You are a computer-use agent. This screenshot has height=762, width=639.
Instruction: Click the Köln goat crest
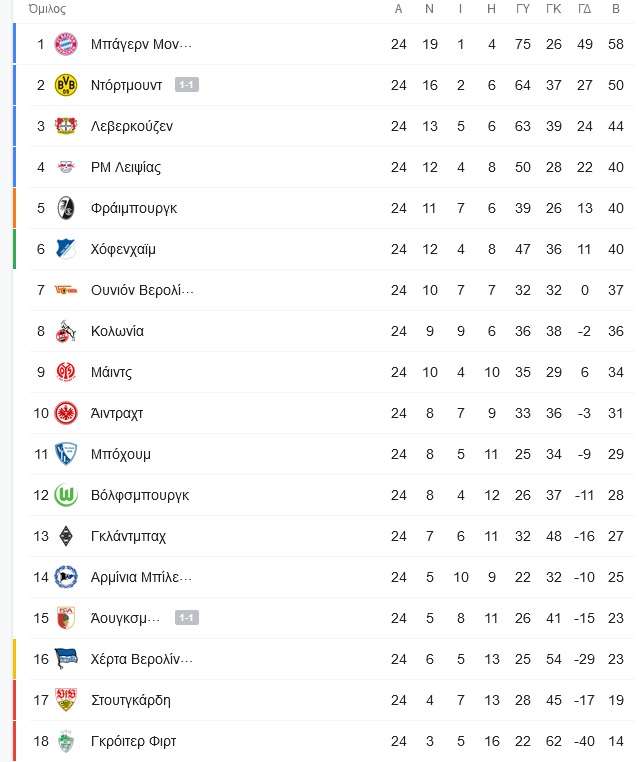click(66, 331)
